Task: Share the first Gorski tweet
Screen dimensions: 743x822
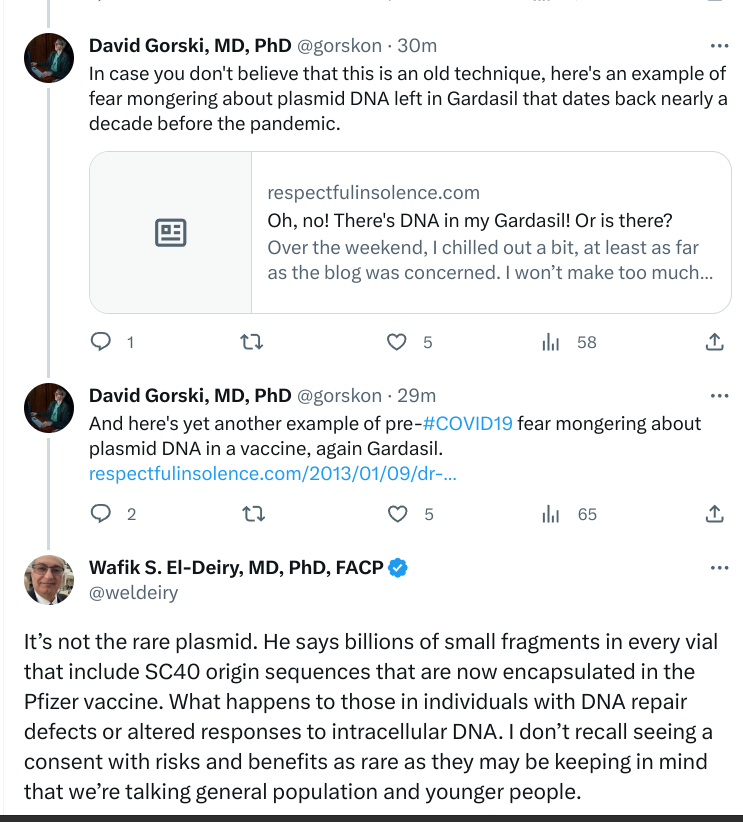Action: (x=714, y=342)
